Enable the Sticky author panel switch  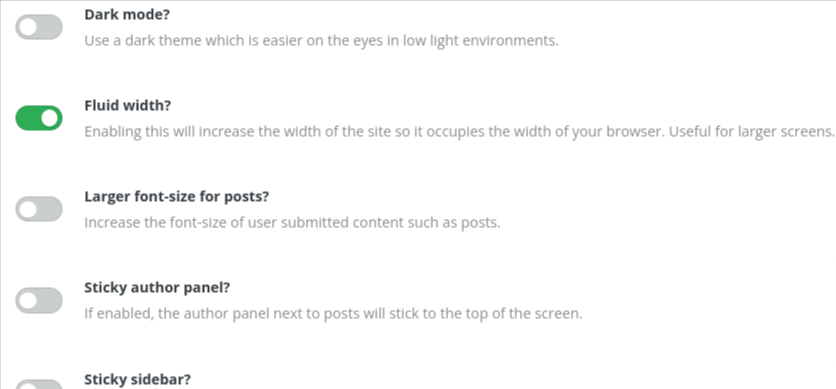click(38, 300)
